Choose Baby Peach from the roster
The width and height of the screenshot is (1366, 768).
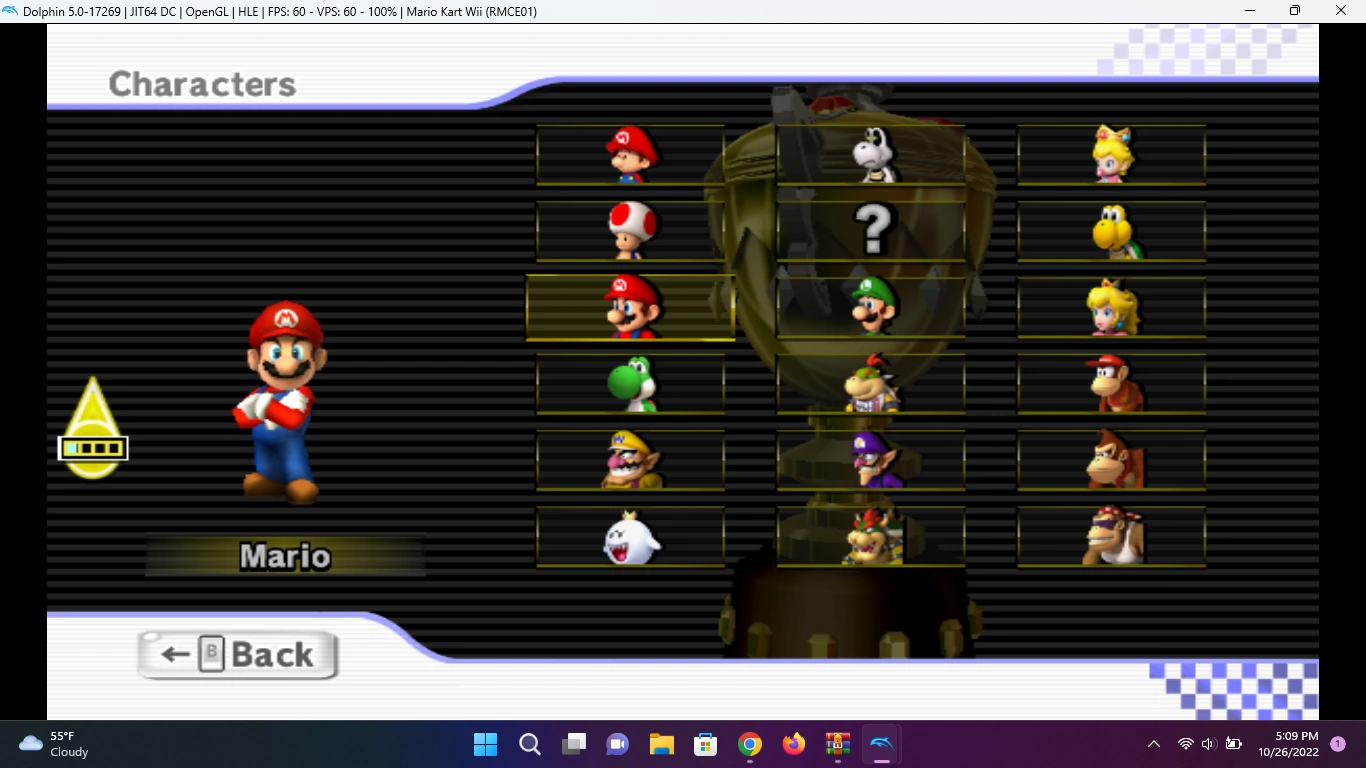coord(1112,155)
